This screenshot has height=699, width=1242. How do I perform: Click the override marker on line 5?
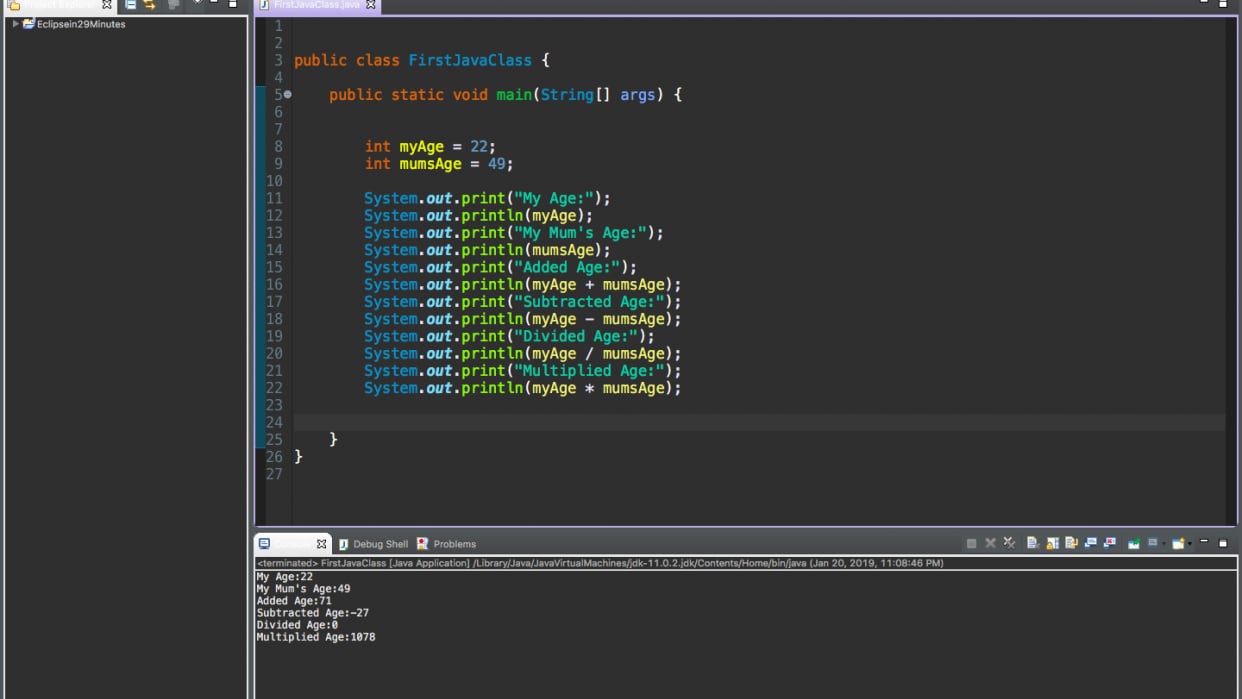coord(287,94)
